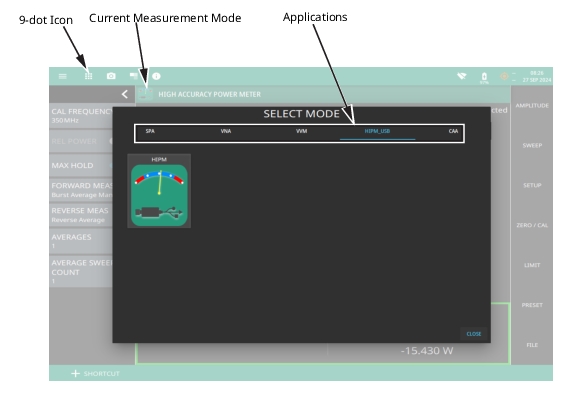The image size is (563, 394).
Task: Select the VVM mode tab
Action: [302, 131]
